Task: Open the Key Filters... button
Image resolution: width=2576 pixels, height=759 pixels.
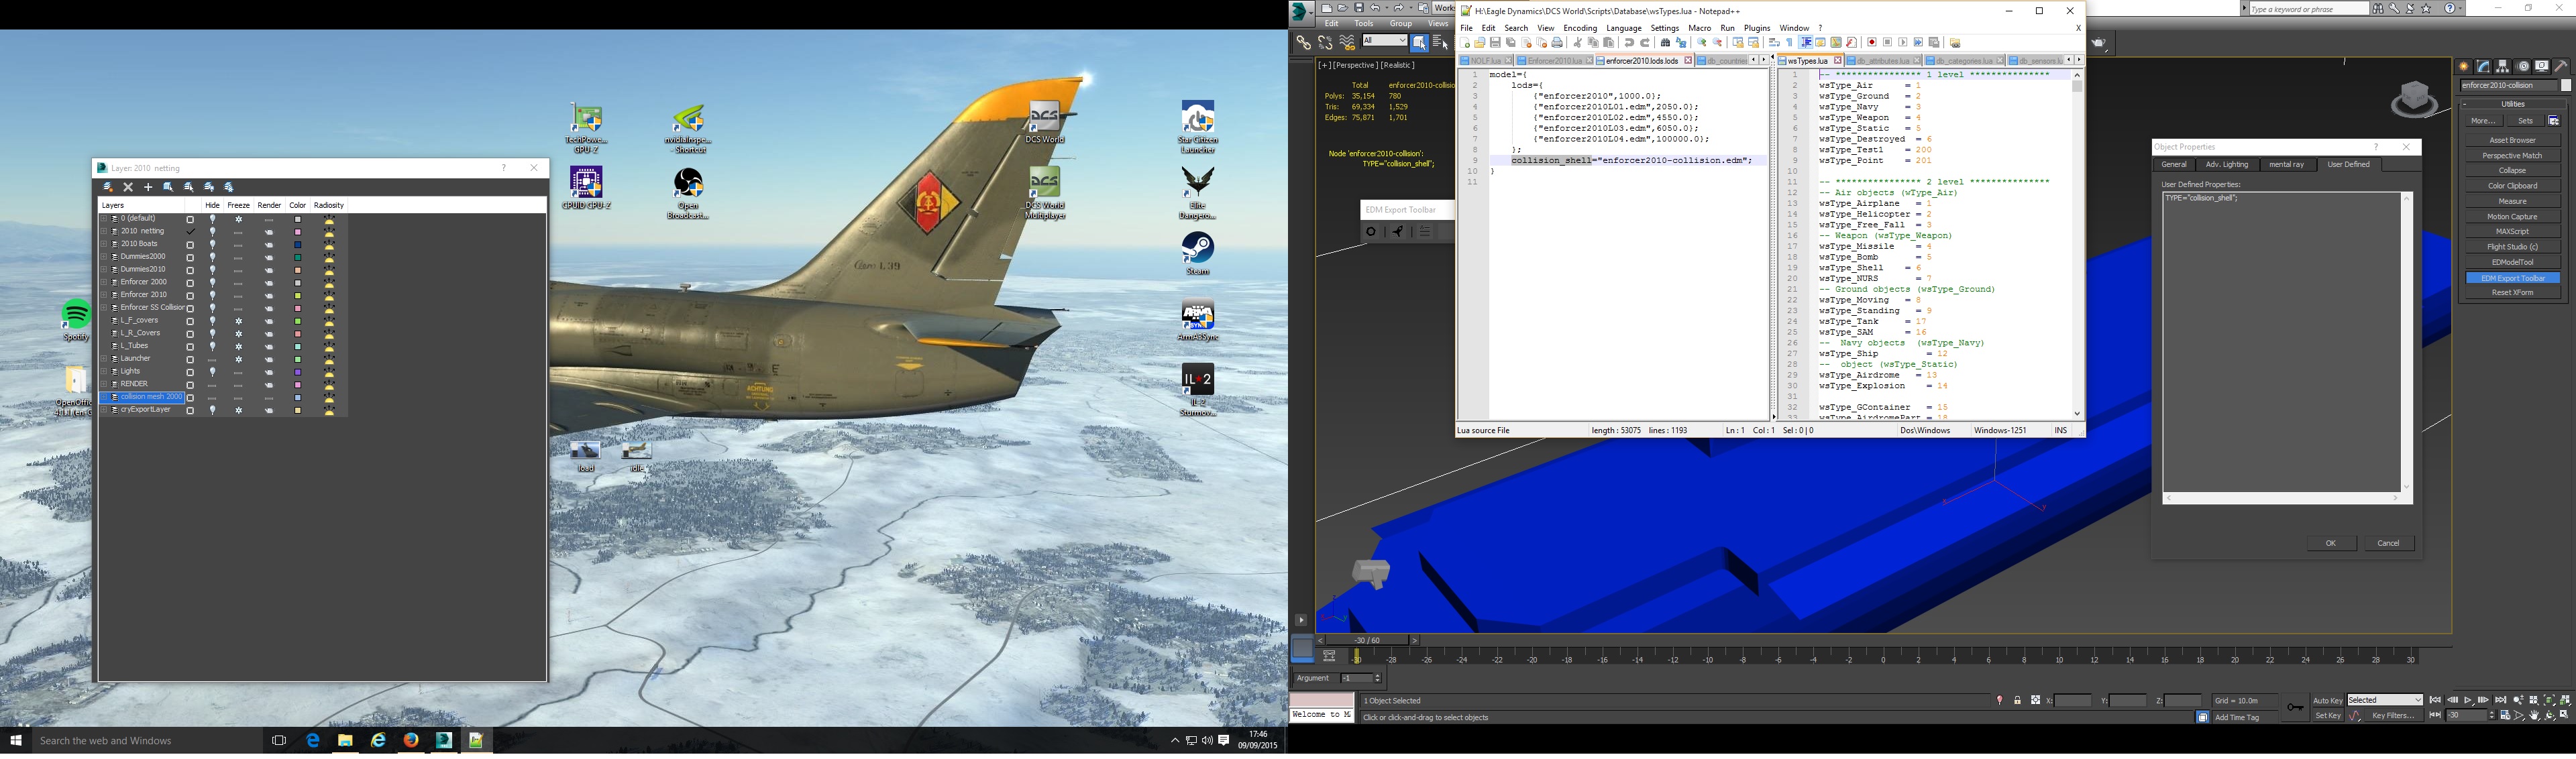Action: tap(2393, 716)
